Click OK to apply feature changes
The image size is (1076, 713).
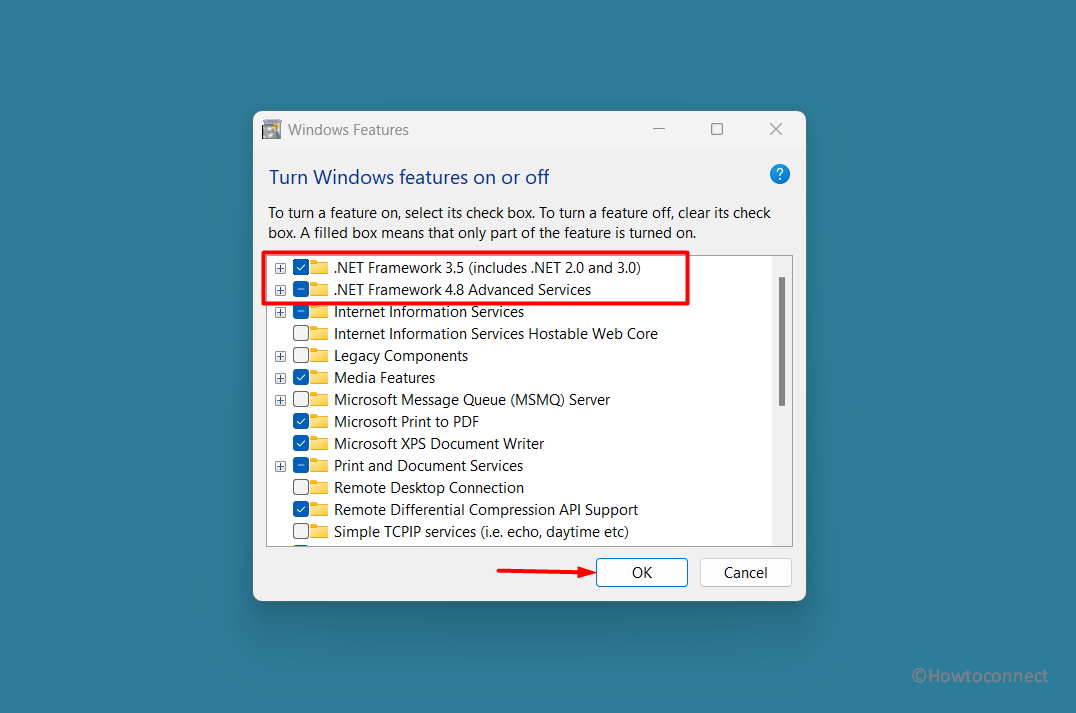[x=642, y=572]
